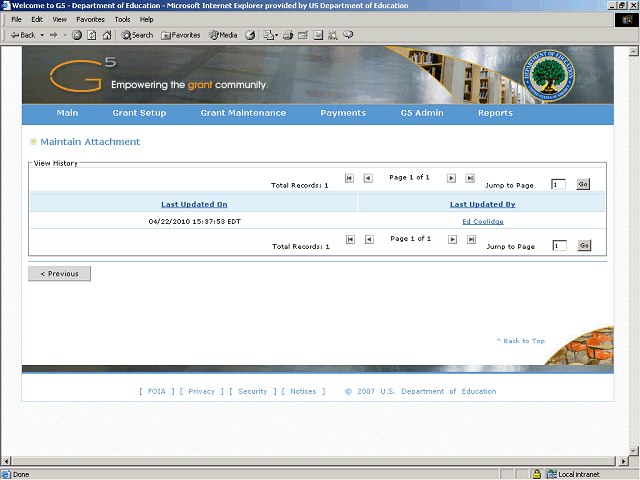Click the Print icon in toolbar
640x480 pixels.
288,35
